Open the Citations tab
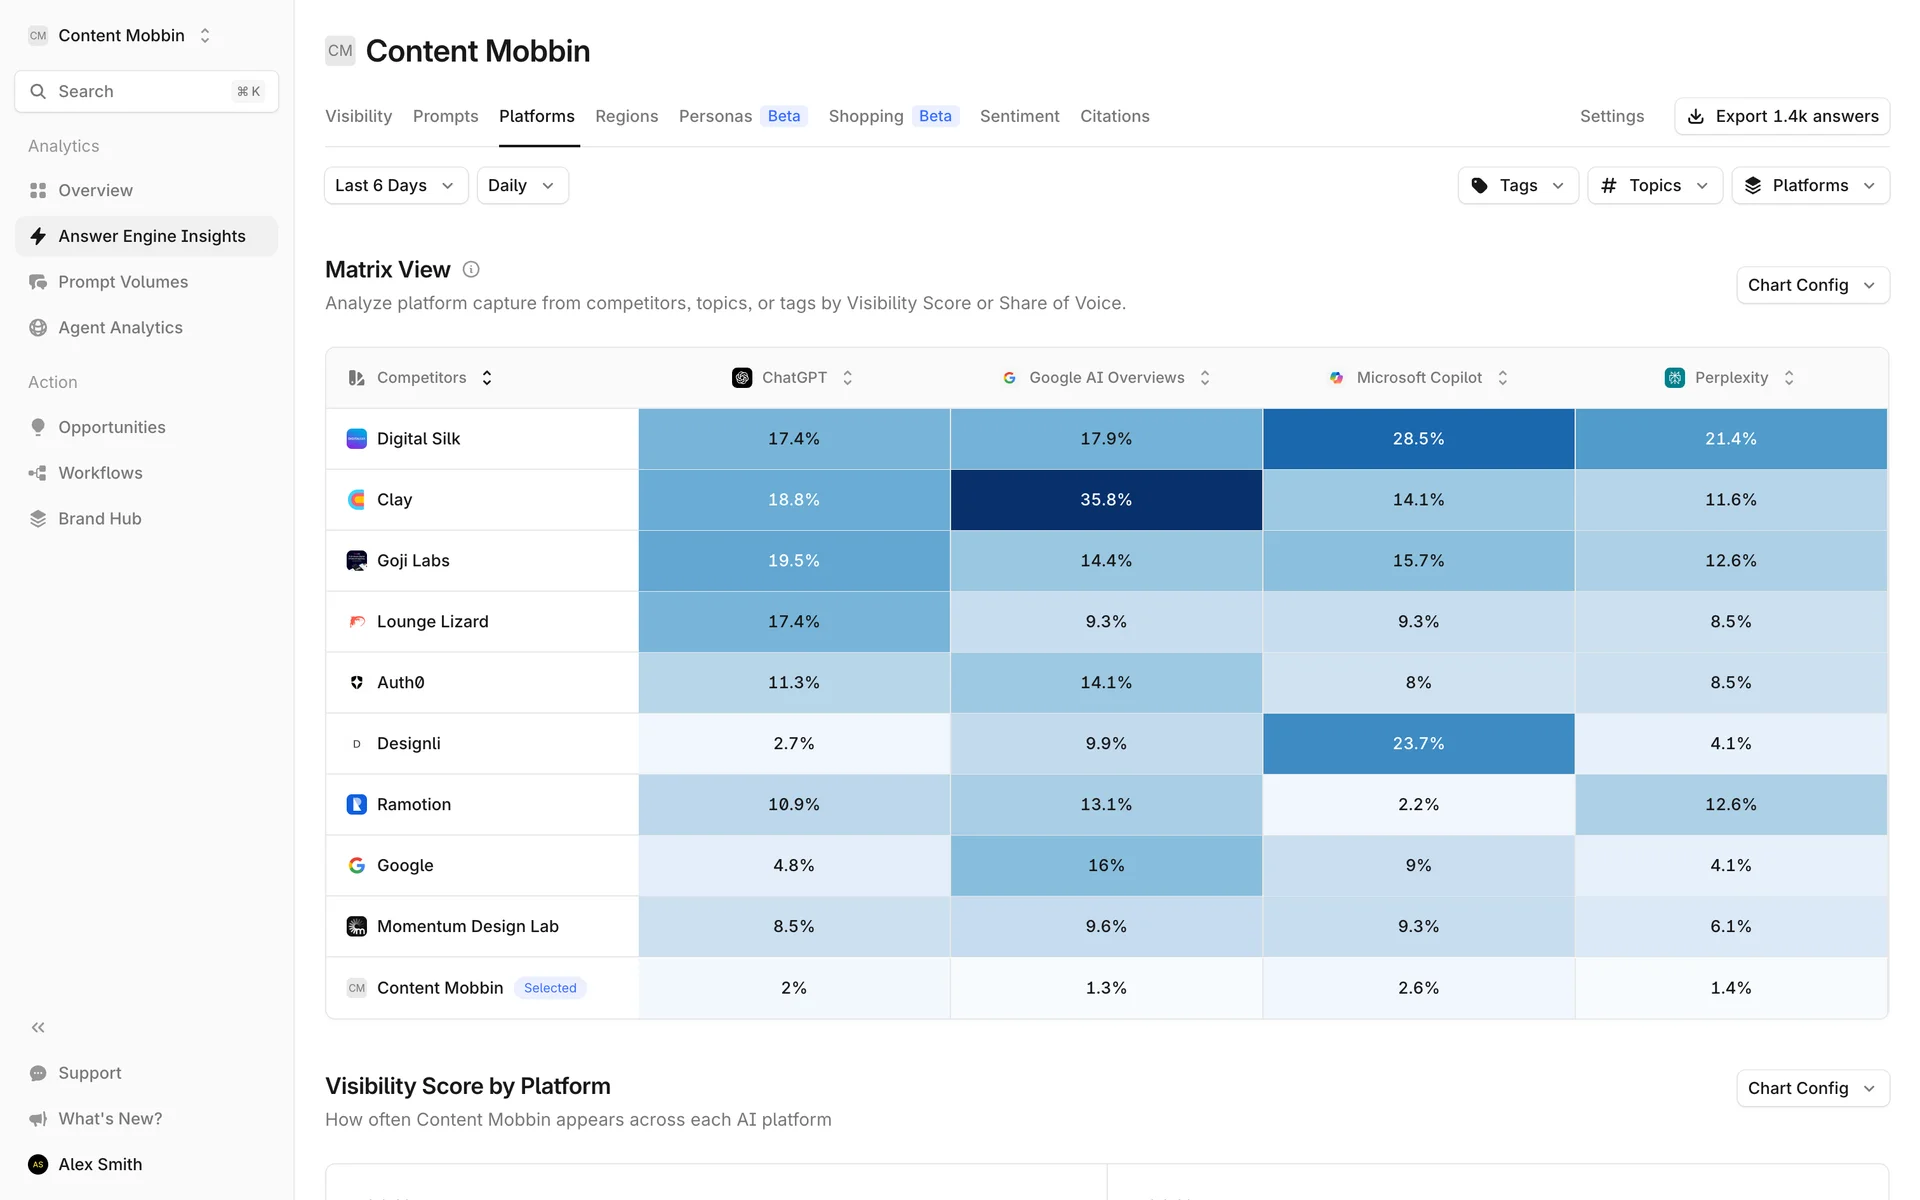Screen dimensions: 1920x1200 click(1114, 116)
